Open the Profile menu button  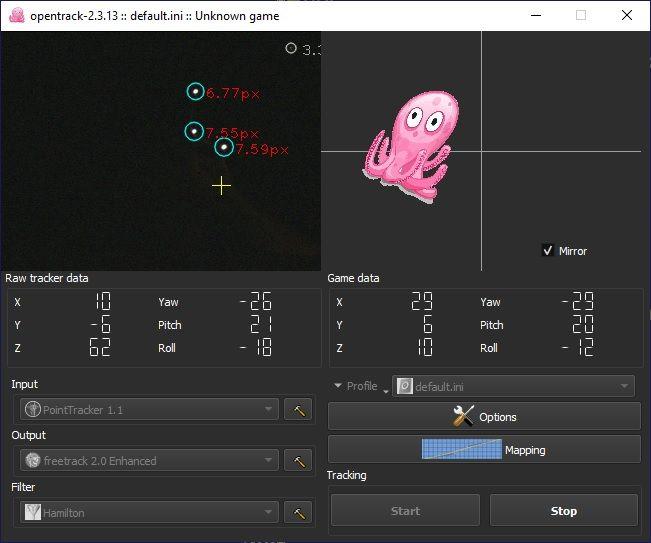pos(360,386)
